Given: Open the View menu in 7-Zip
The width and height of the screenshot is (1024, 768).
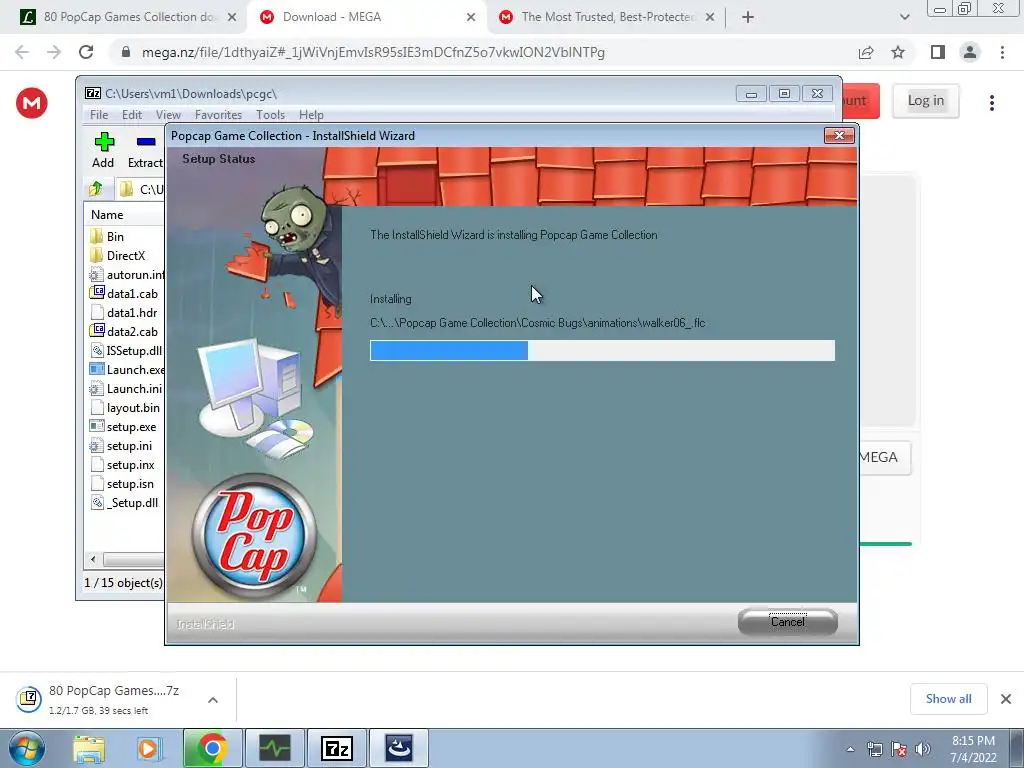Looking at the screenshot, I should click(168, 114).
